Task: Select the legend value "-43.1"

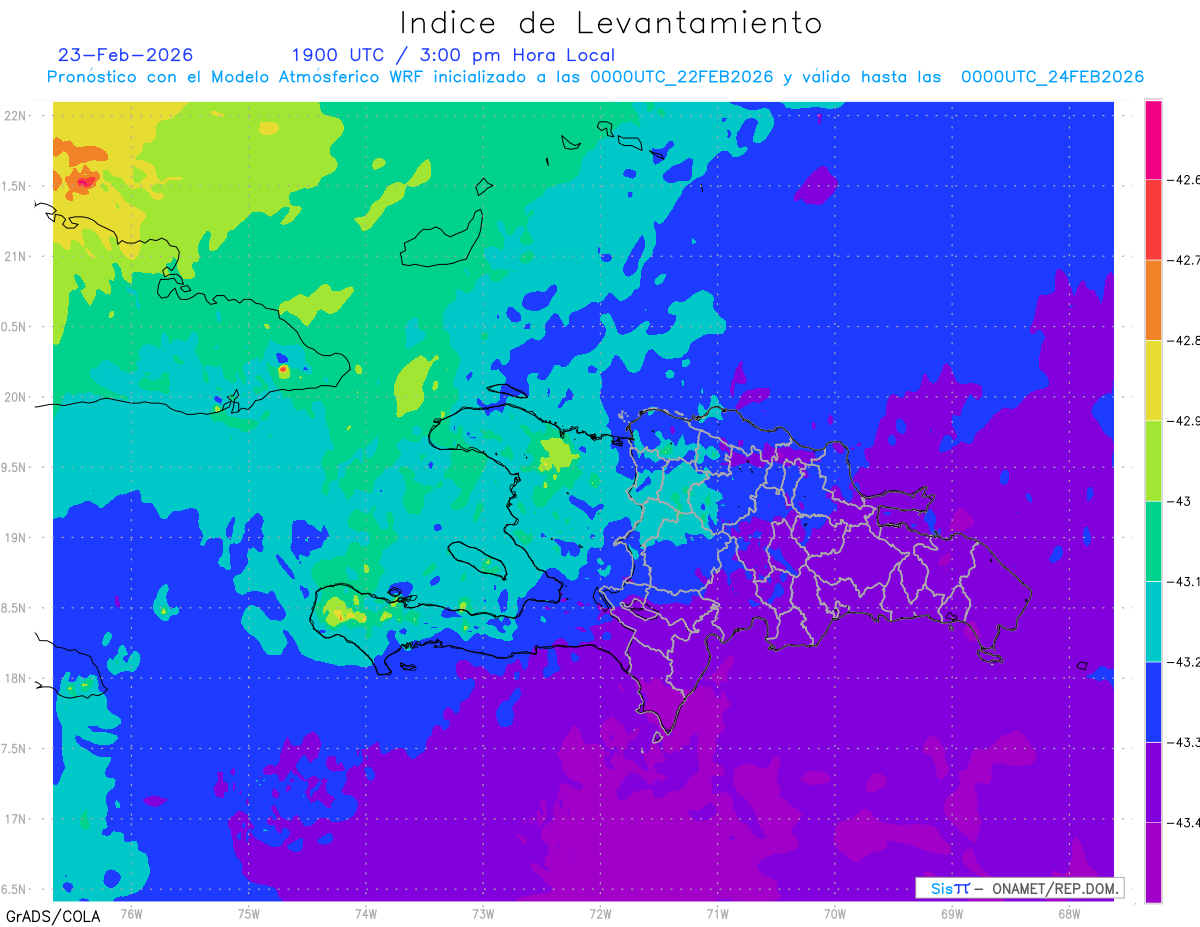Action: pyautogui.click(x=1183, y=581)
